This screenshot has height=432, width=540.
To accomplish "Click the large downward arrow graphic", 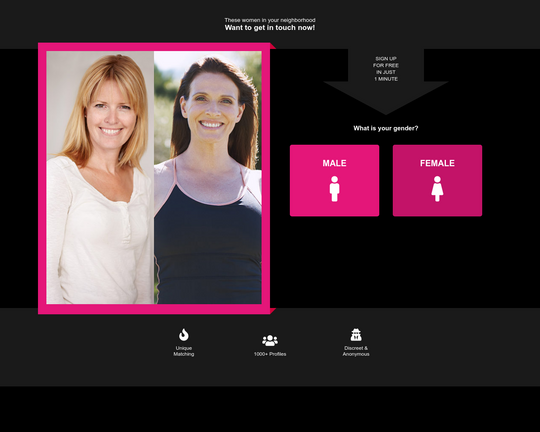I will [x=386, y=82].
